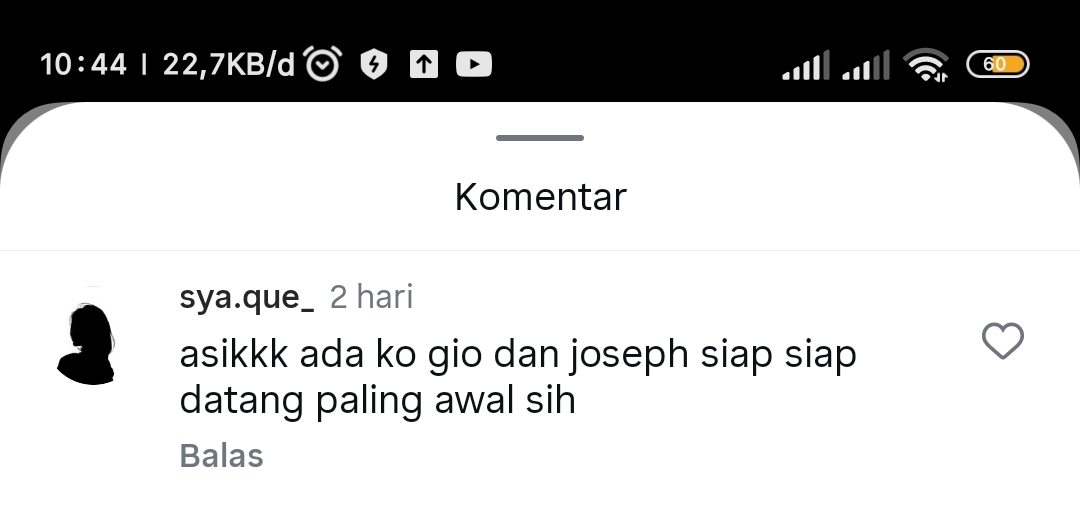Image resolution: width=1080 pixels, height=518 pixels.
Task: Tap the comment's second line 'datang paling awal sih'
Action: click(377, 402)
